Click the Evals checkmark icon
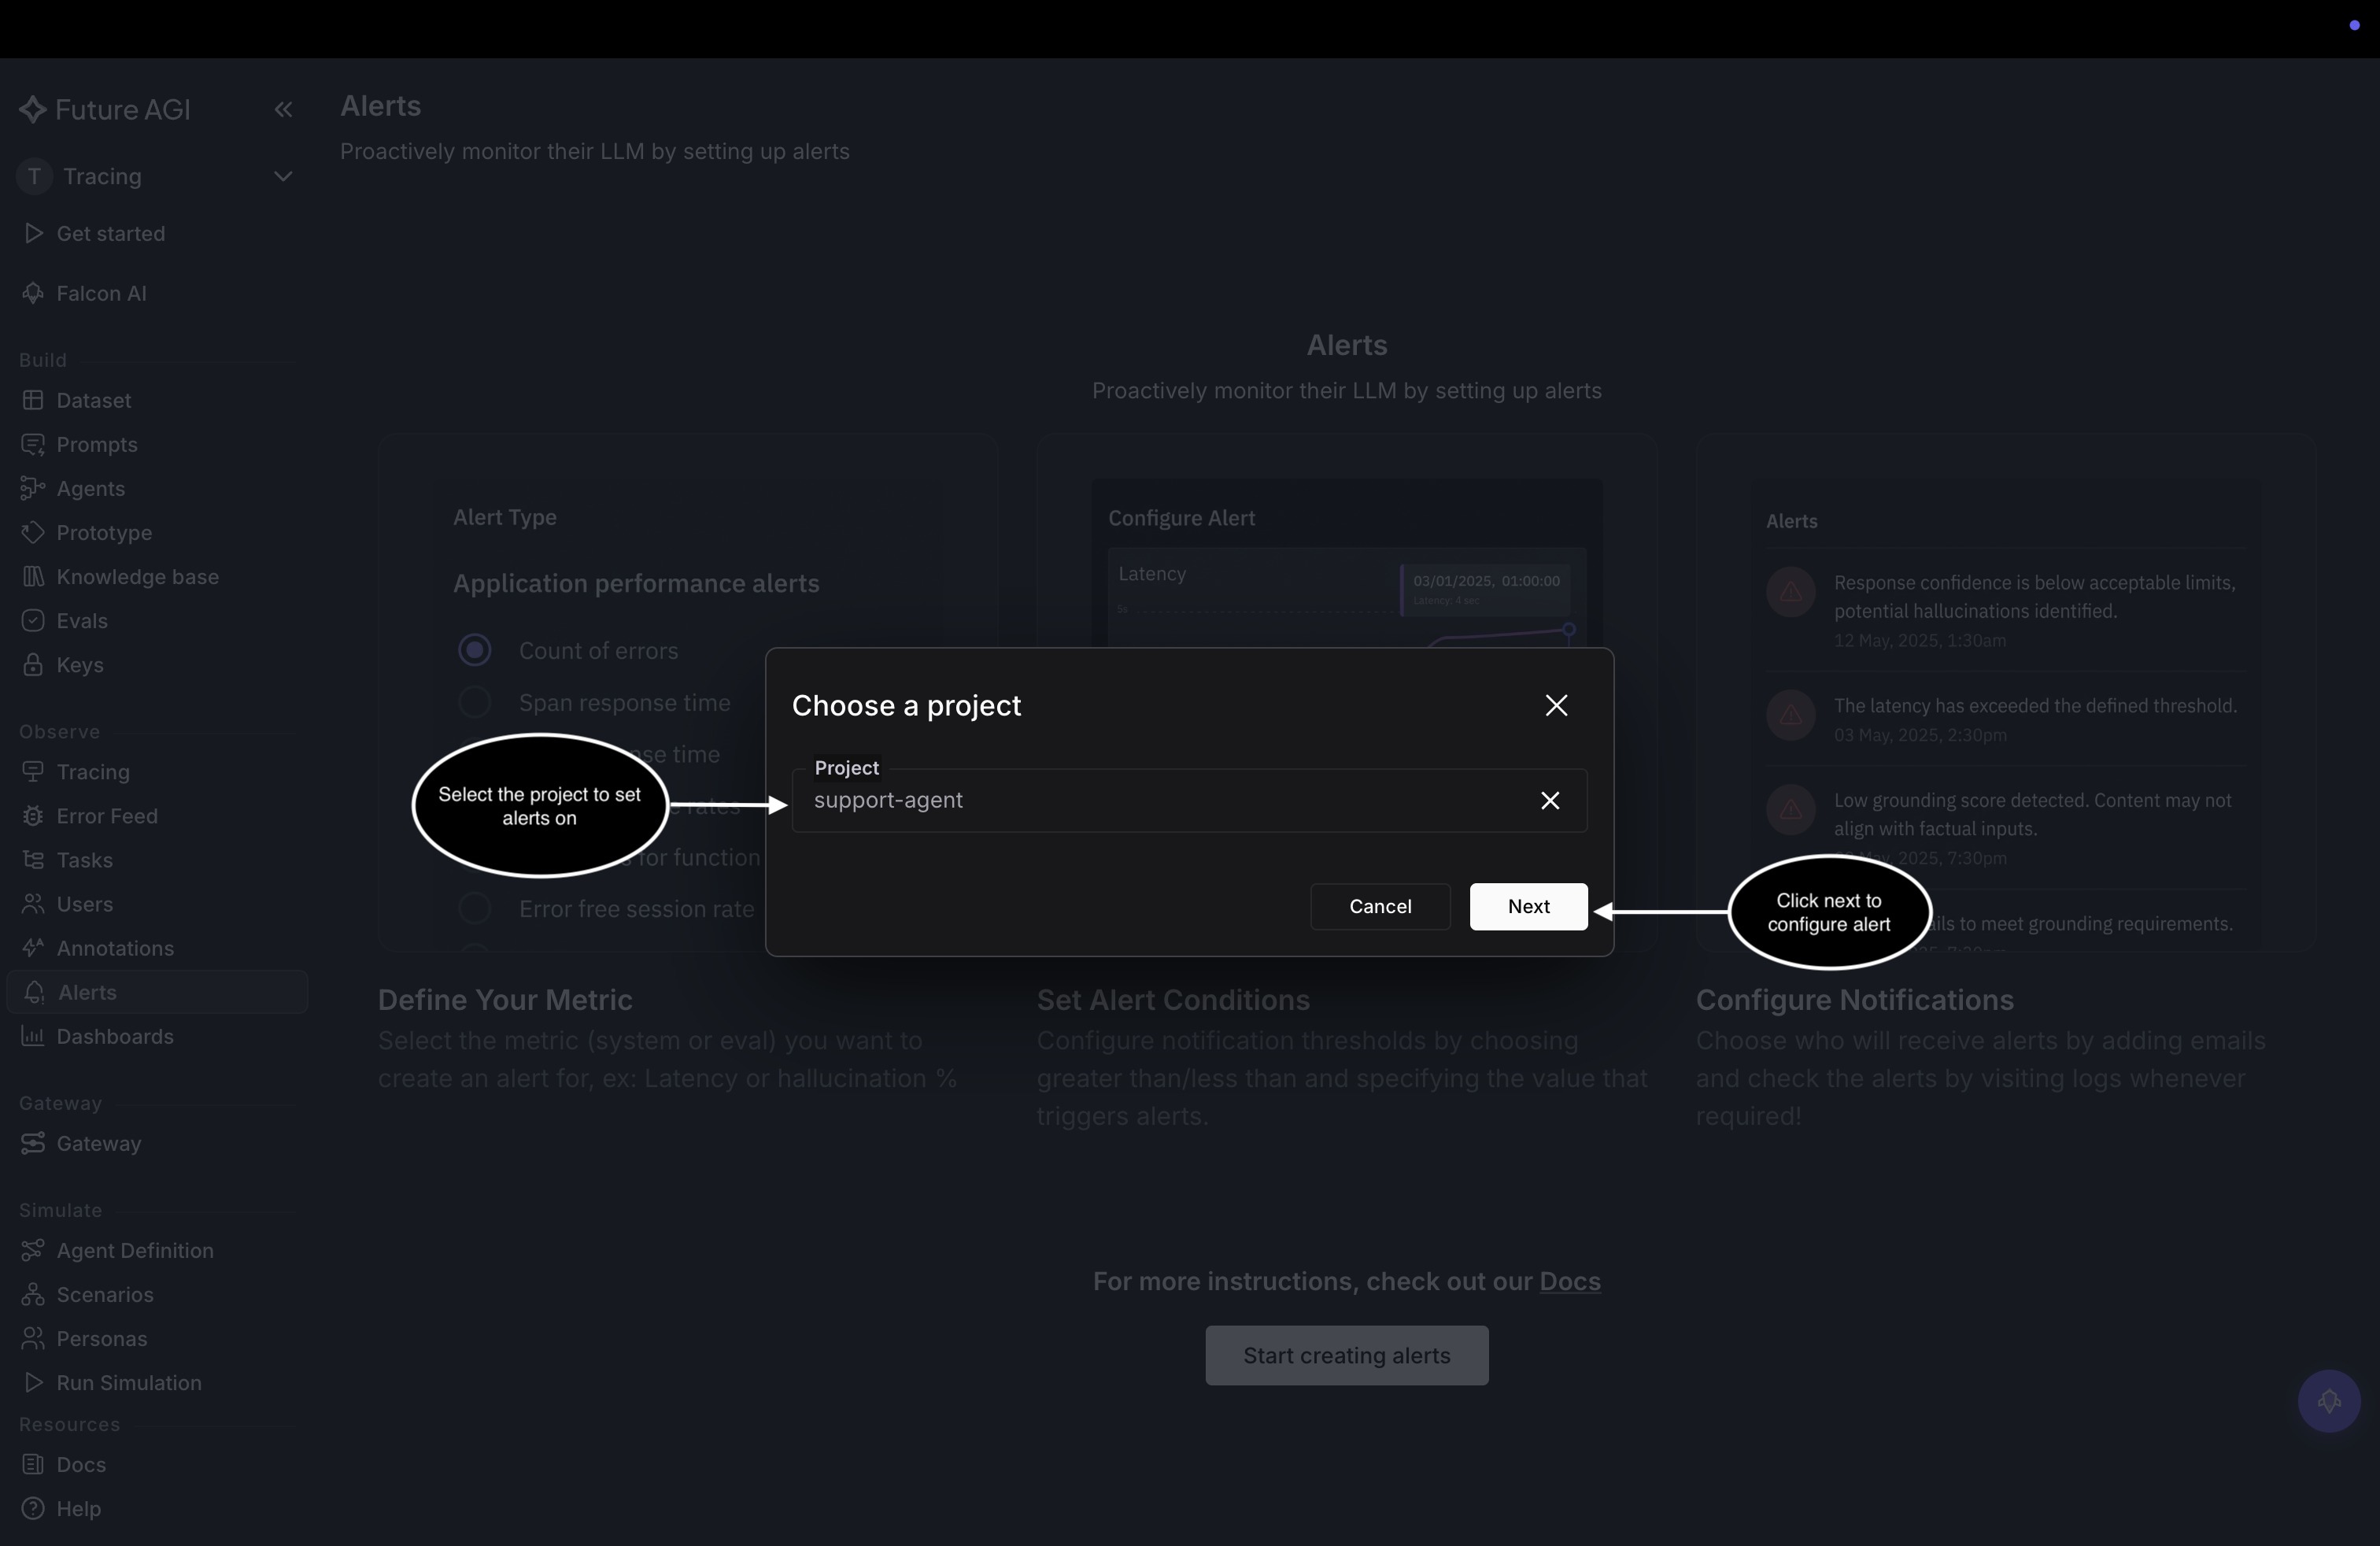The height and width of the screenshot is (1546, 2380). click(x=33, y=620)
